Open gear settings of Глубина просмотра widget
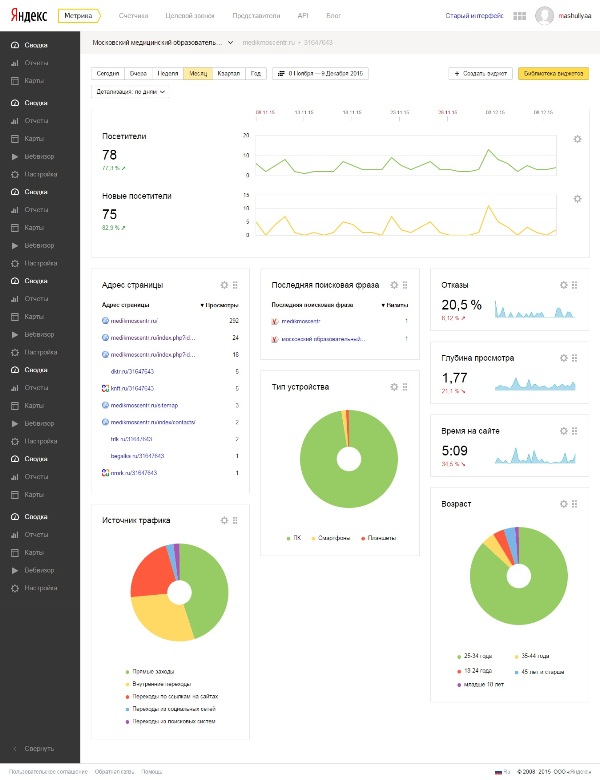The width and height of the screenshot is (600, 780). coord(563,358)
